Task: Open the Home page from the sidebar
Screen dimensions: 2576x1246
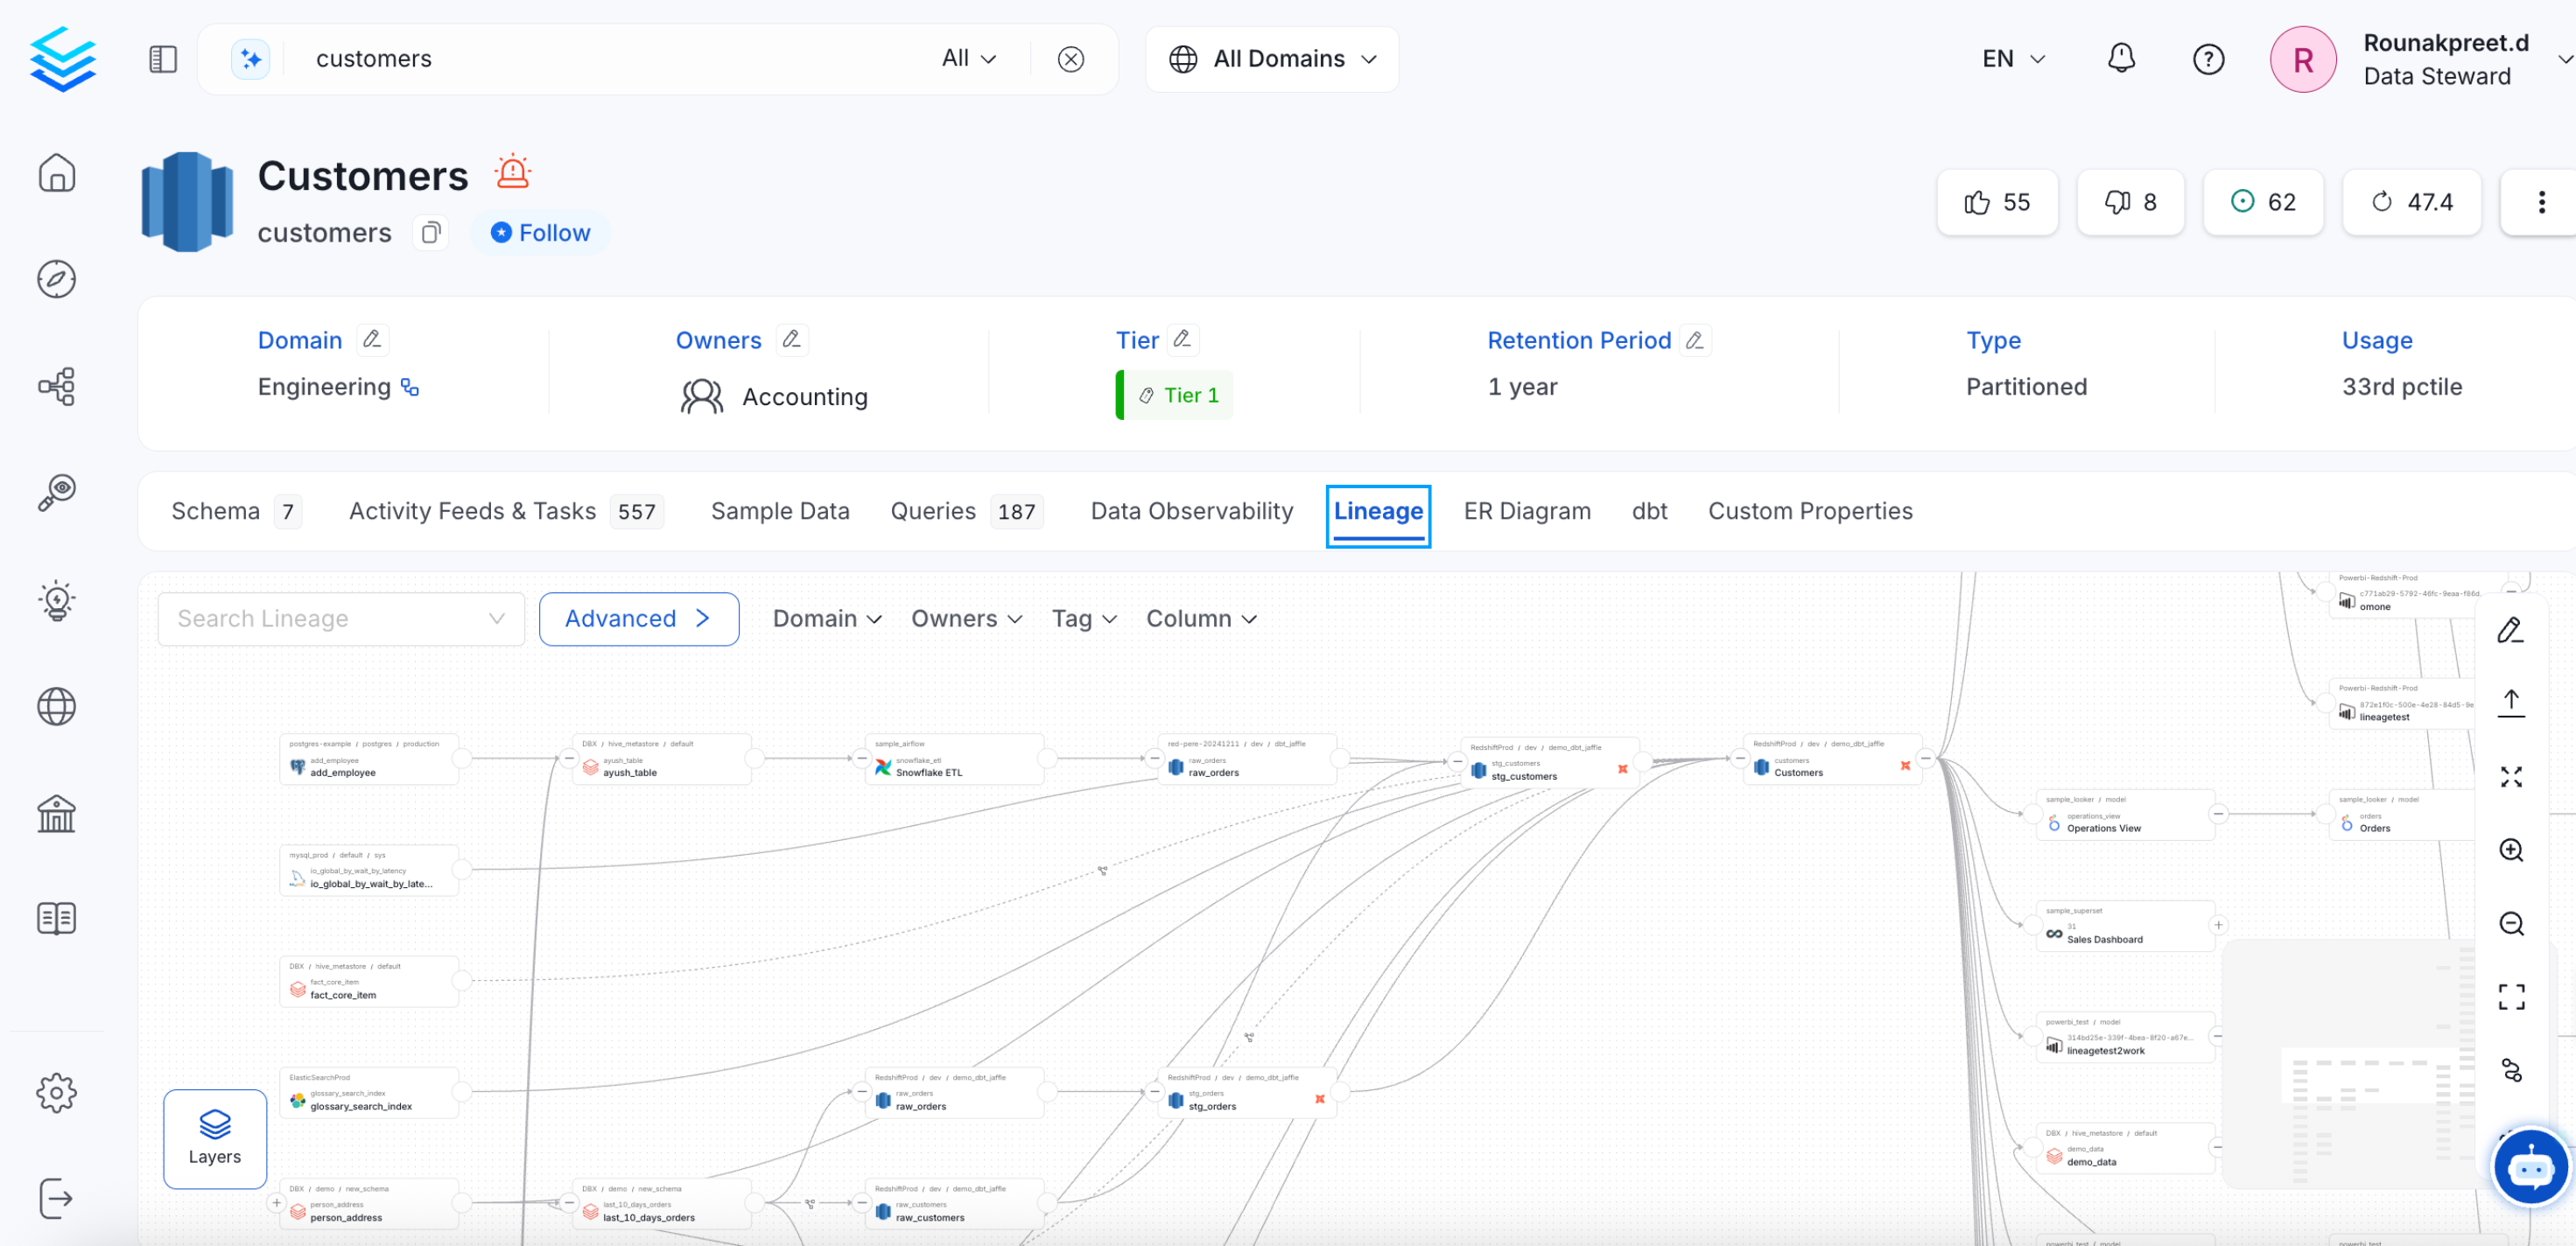Action: pos(57,173)
